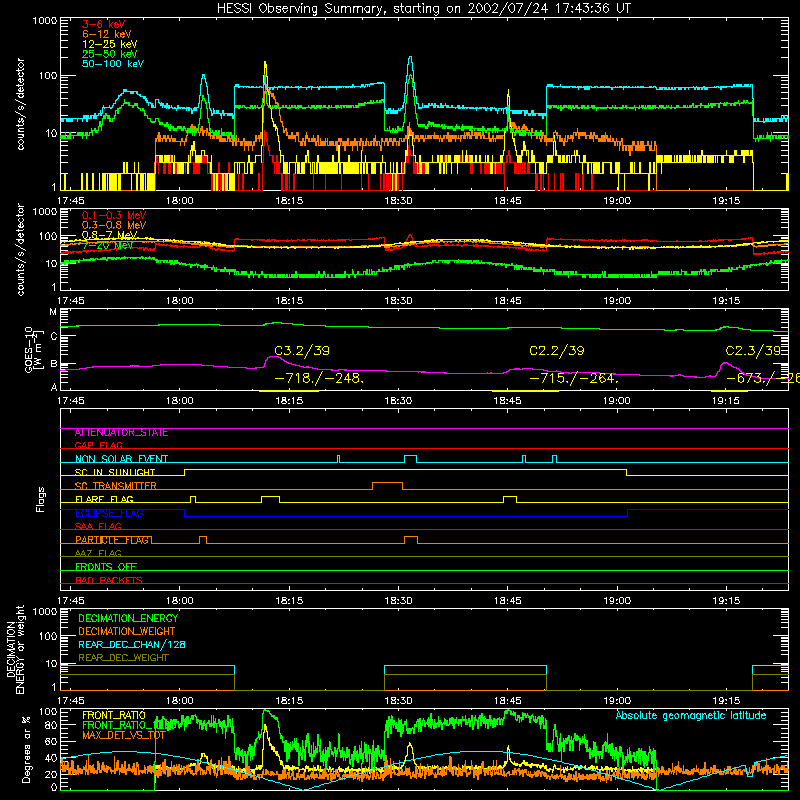Screen dimensions: 800x800
Task: Click the Flags vertical axis title
Action: 41,499
